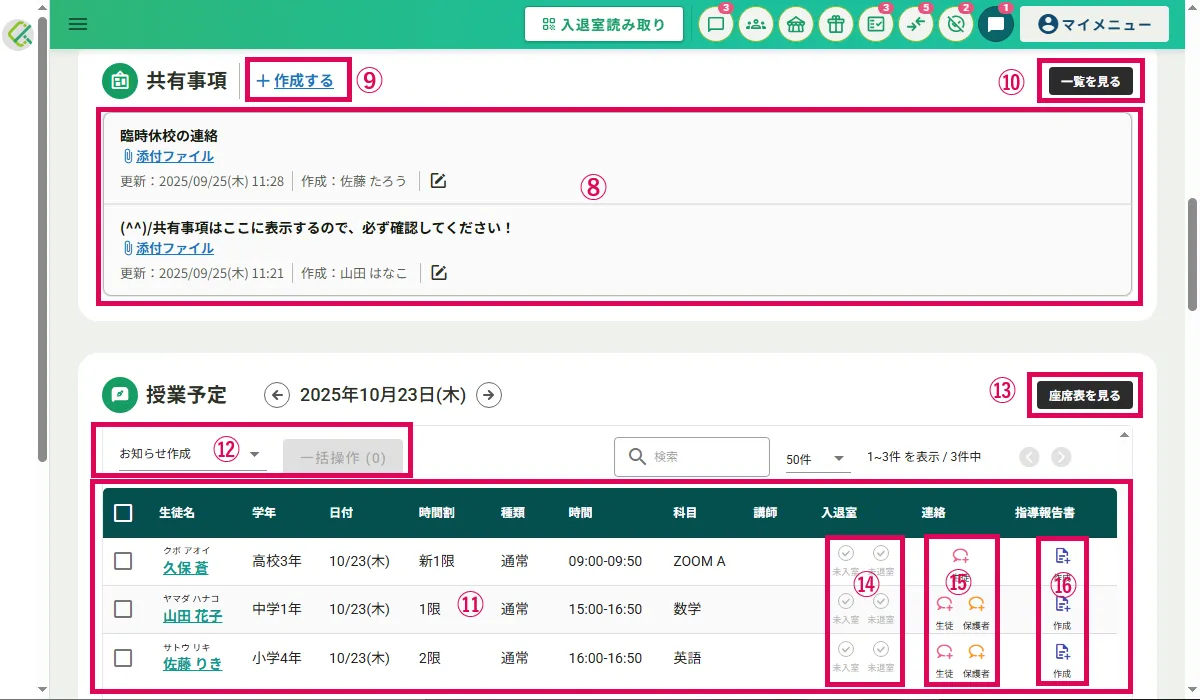Open the お知らせ作成 dropdown

tap(190, 454)
